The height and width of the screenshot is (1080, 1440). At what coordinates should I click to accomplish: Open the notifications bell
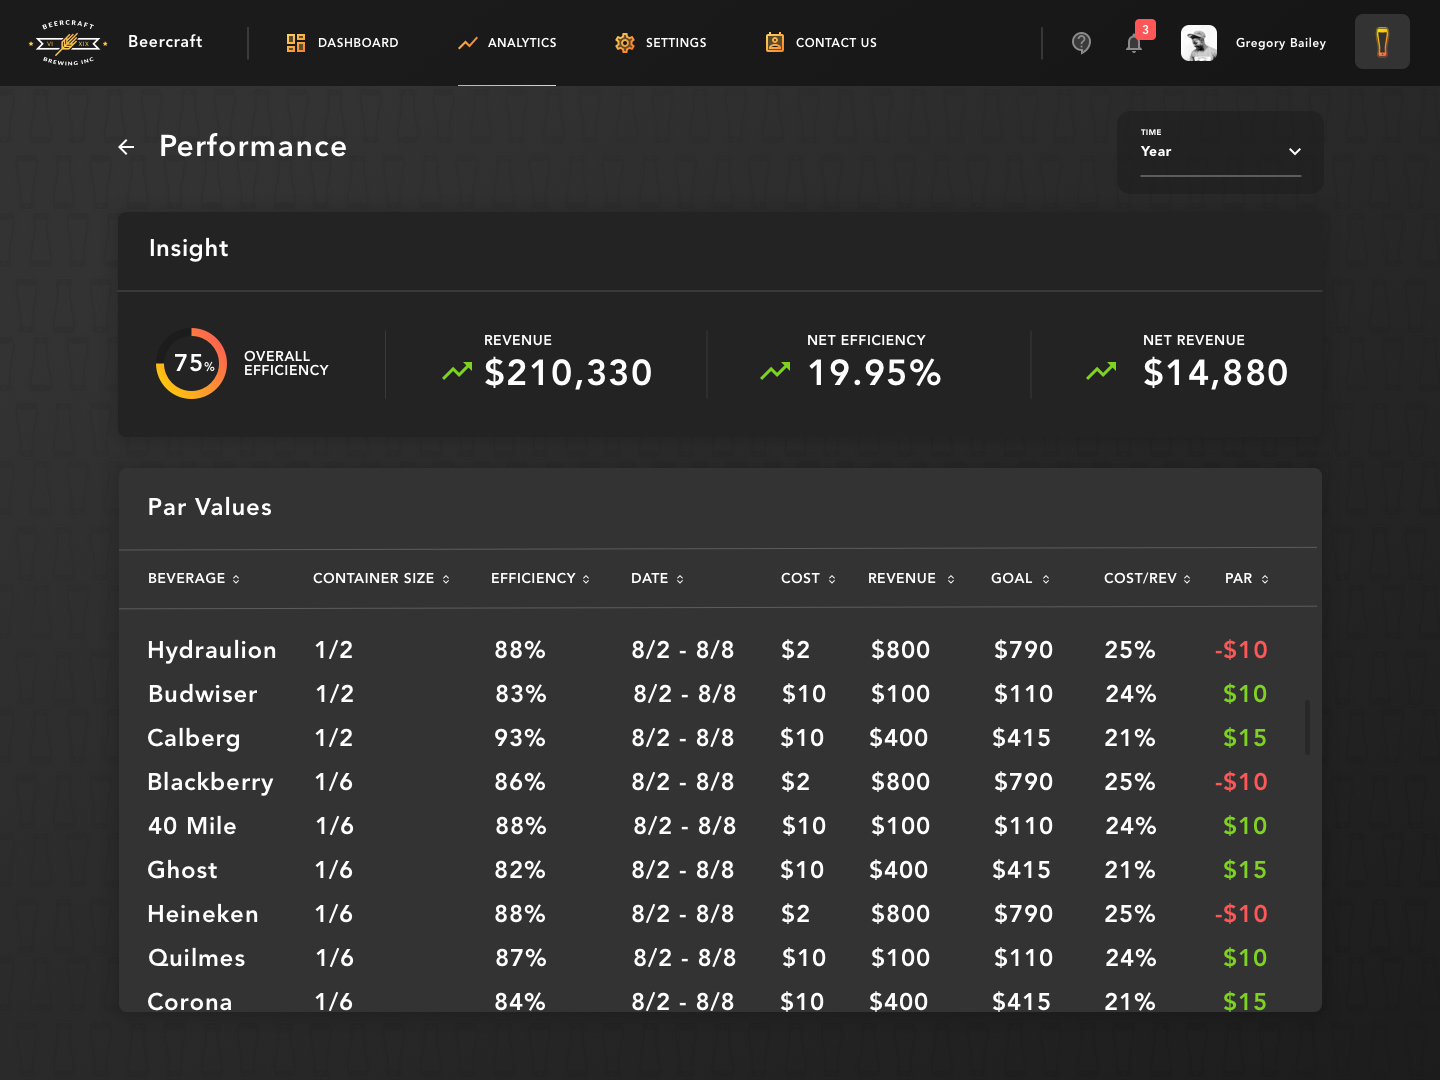[x=1134, y=43]
